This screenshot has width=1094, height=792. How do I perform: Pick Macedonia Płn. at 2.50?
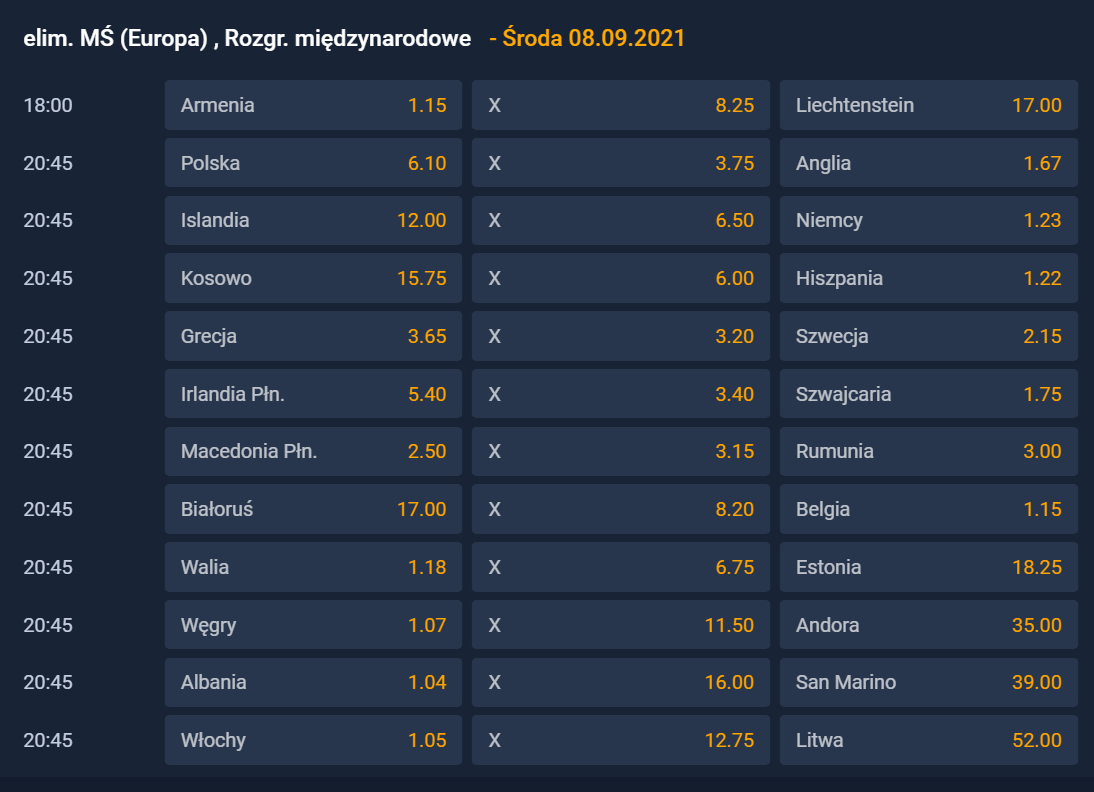(313, 451)
